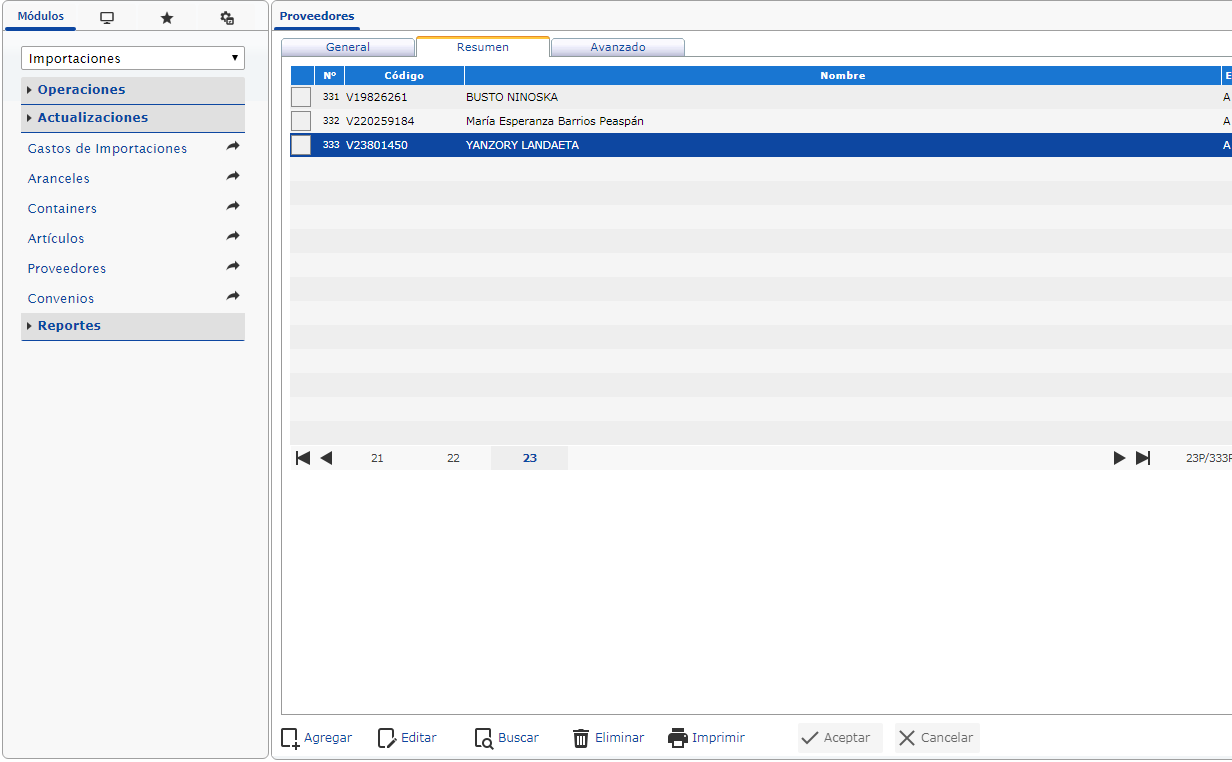Select page 21 in the pager
The width and height of the screenshot is (1232, 762).
pyautogui.click(x=377, y=458)
